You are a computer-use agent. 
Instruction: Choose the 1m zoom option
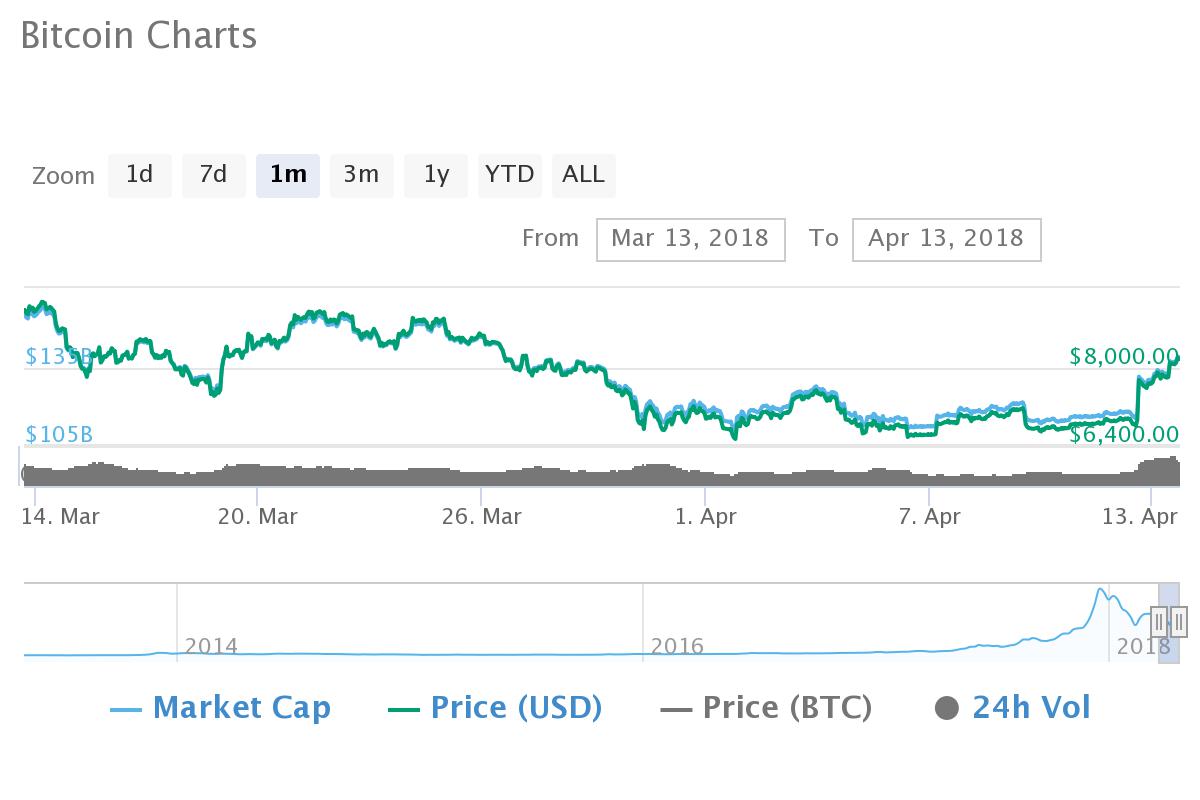(288, 175)
